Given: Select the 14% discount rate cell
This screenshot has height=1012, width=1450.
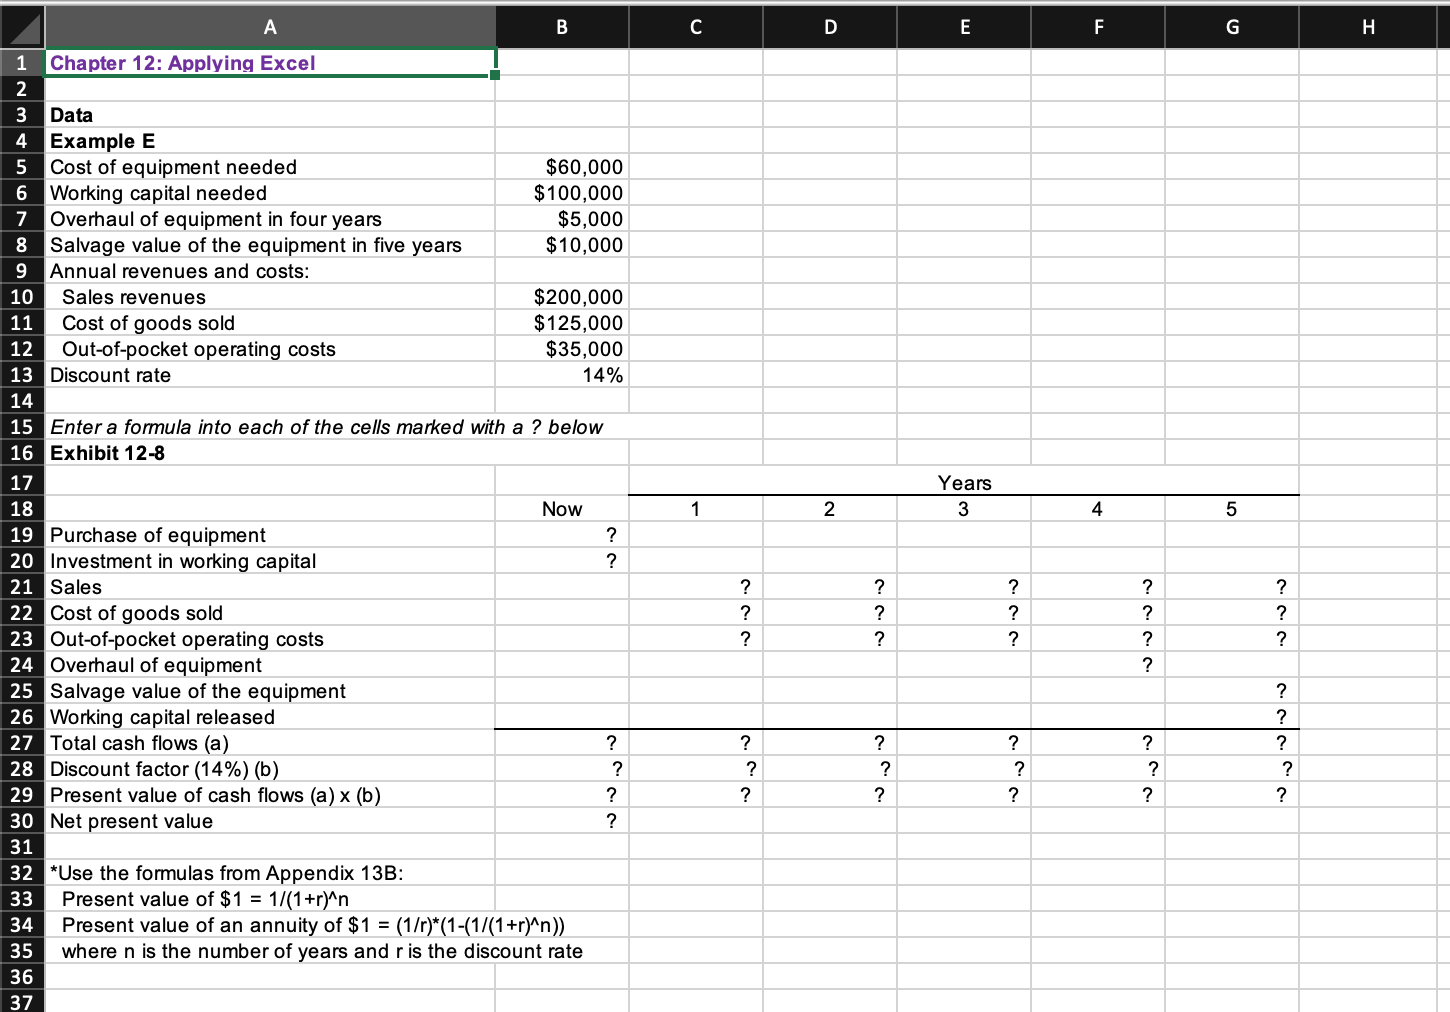Looking at the screenshot, I should click(x=561, y=374).
